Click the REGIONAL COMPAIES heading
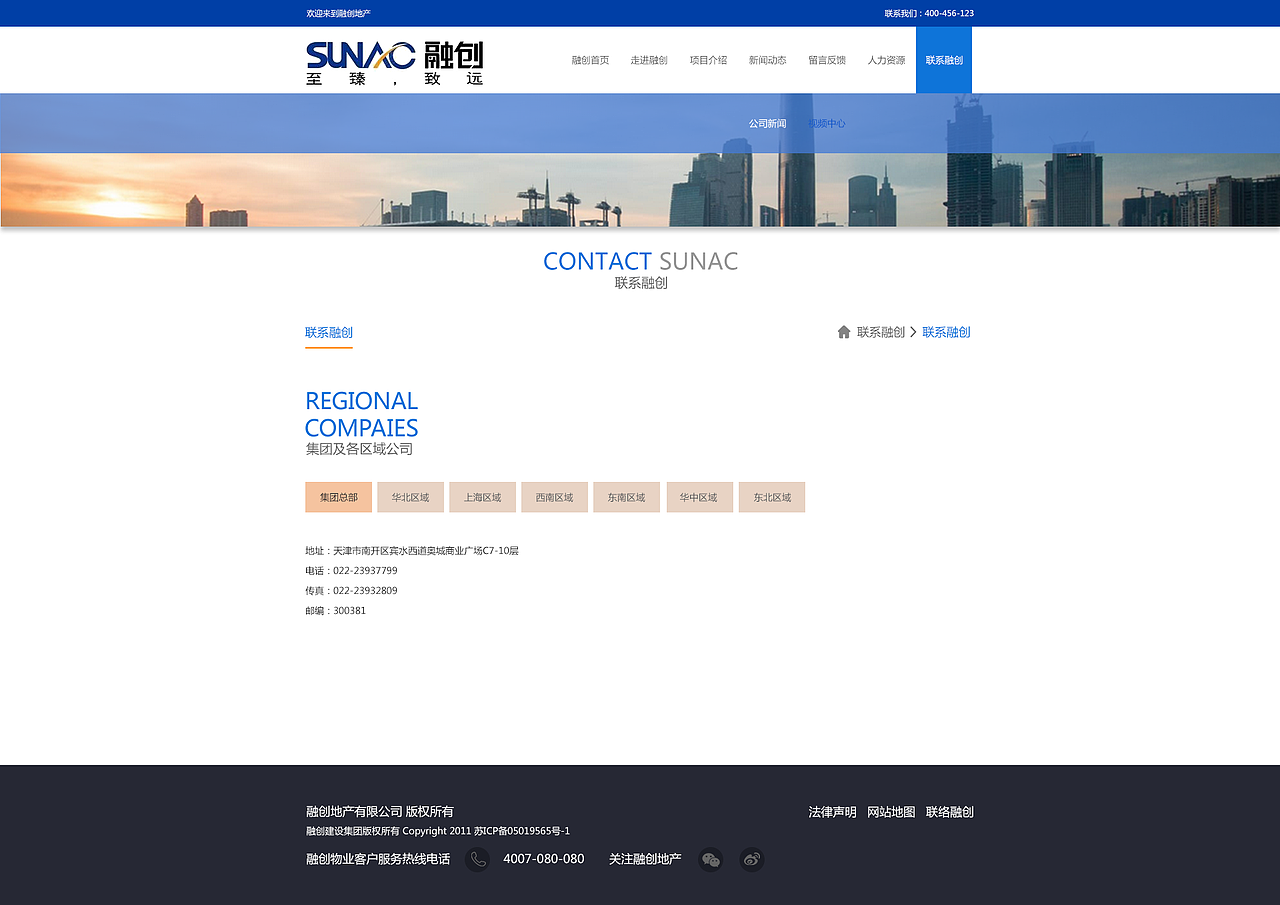Screen dimensions: 1280x905 pyautogui.click(x=362, y=414)
